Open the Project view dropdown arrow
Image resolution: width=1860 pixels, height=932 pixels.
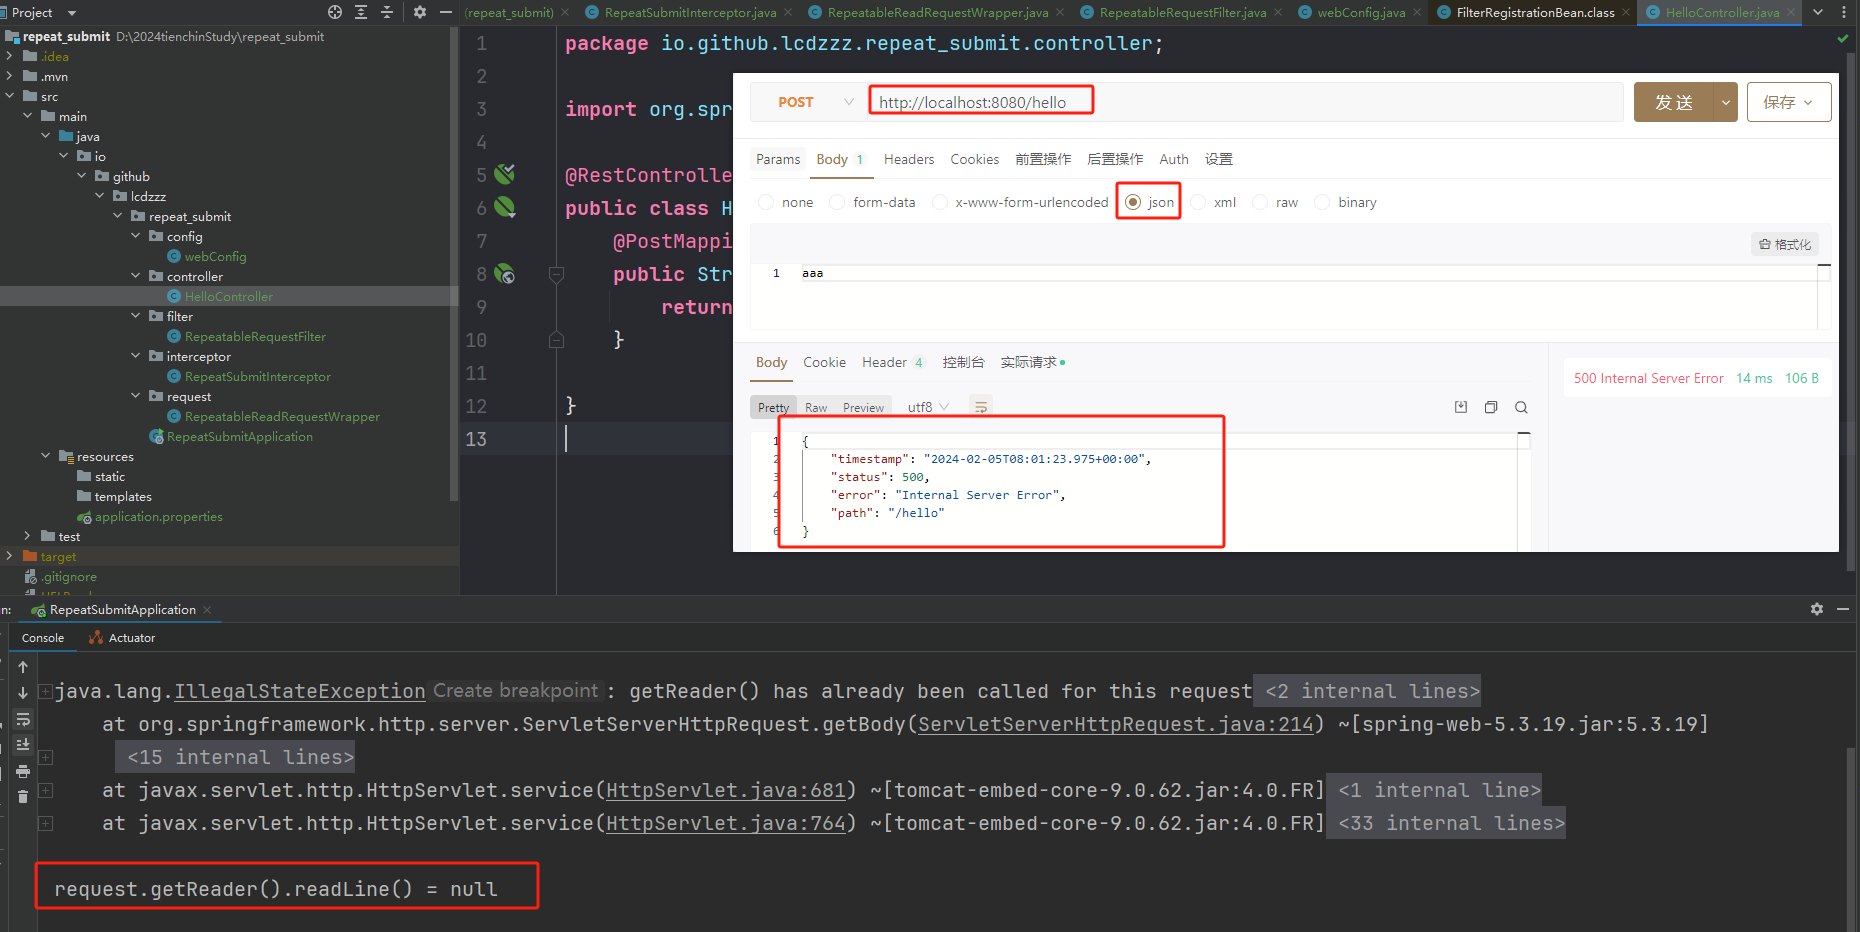[72, 13]
